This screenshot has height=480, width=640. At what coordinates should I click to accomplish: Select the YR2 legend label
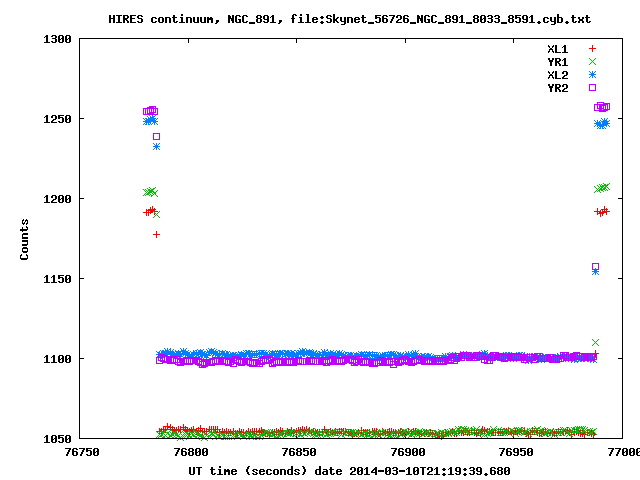click(x=558, y=88)
